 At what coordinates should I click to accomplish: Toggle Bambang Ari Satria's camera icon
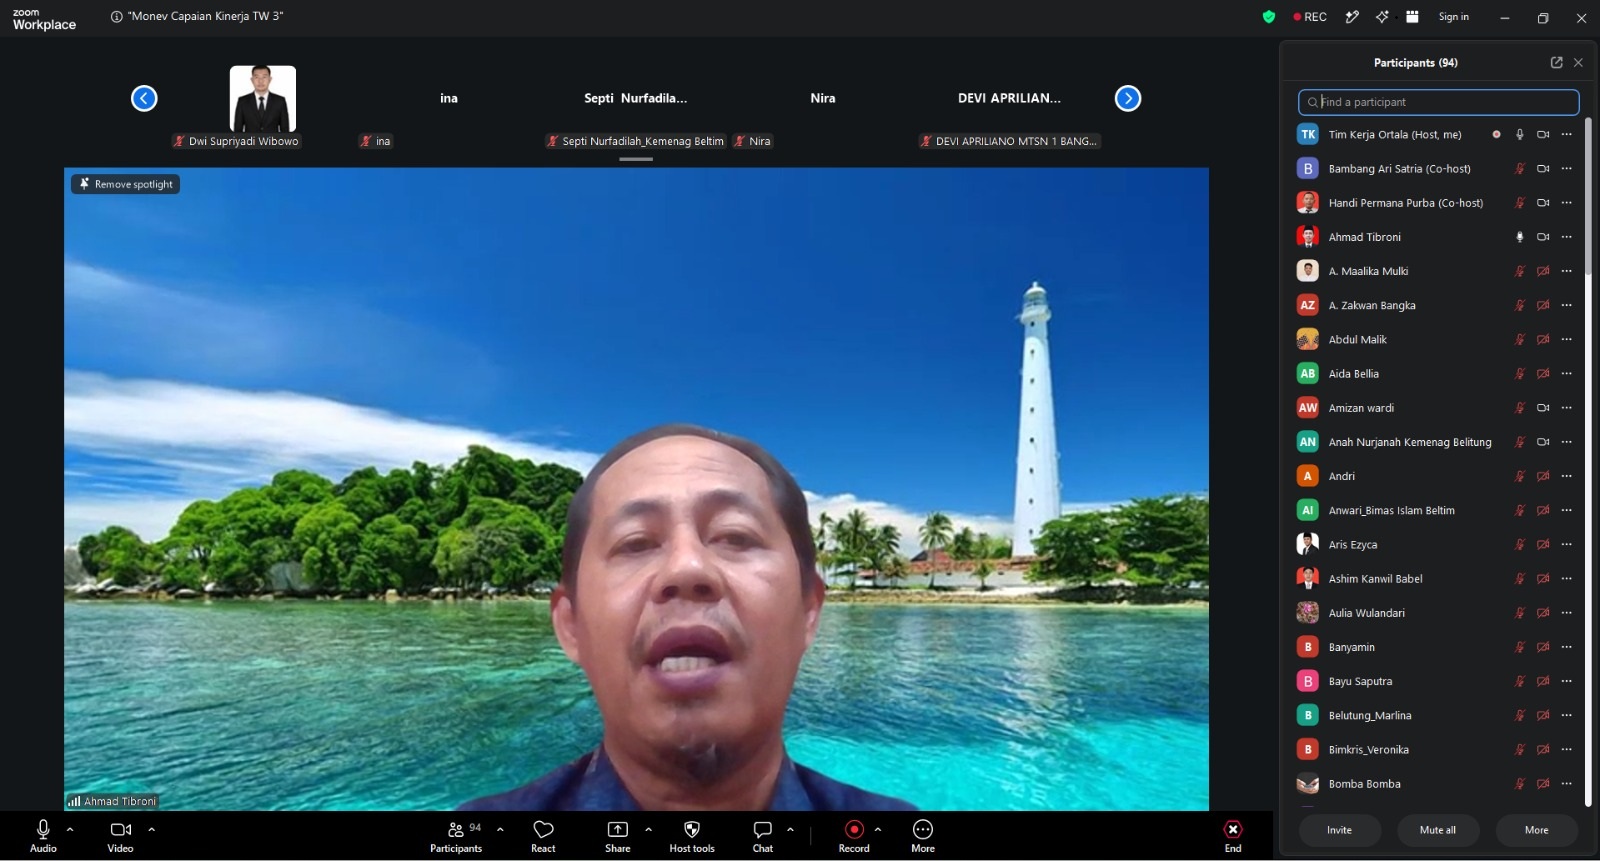(x=1543, y=169)
